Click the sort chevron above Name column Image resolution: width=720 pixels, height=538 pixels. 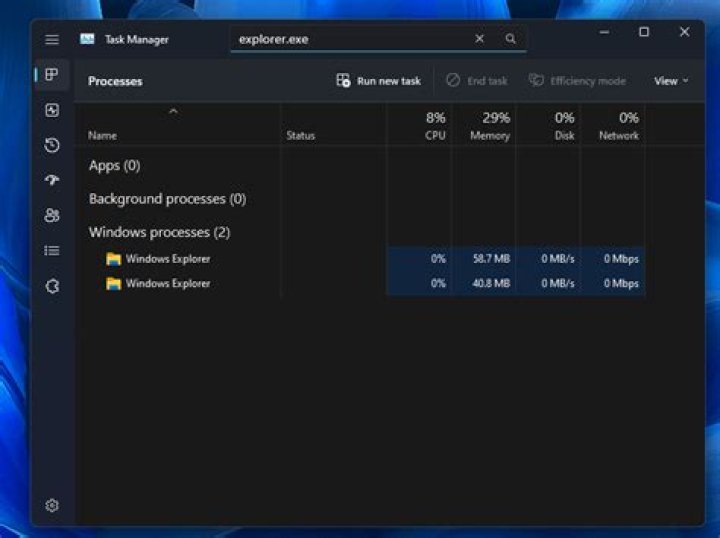(173, 111)
